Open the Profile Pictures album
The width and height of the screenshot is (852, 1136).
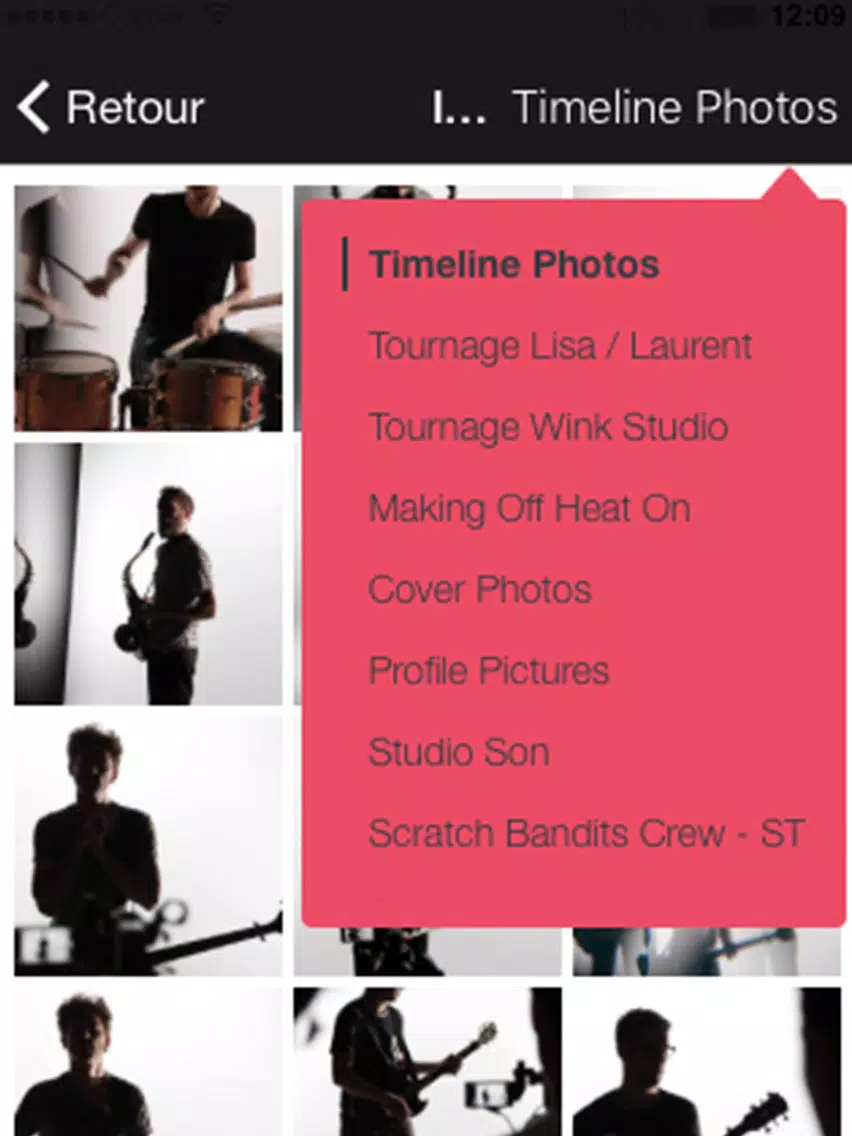click(x=488, y=670)
